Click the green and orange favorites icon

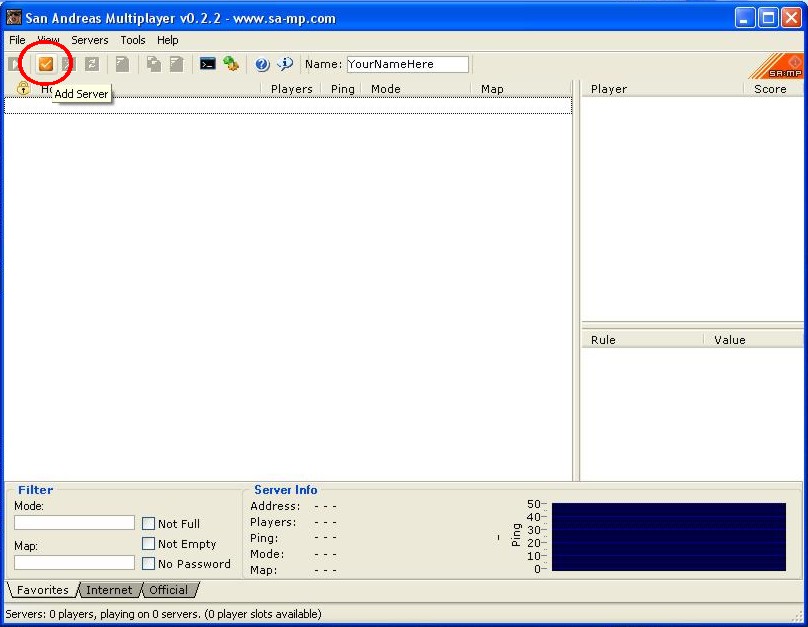231,64
